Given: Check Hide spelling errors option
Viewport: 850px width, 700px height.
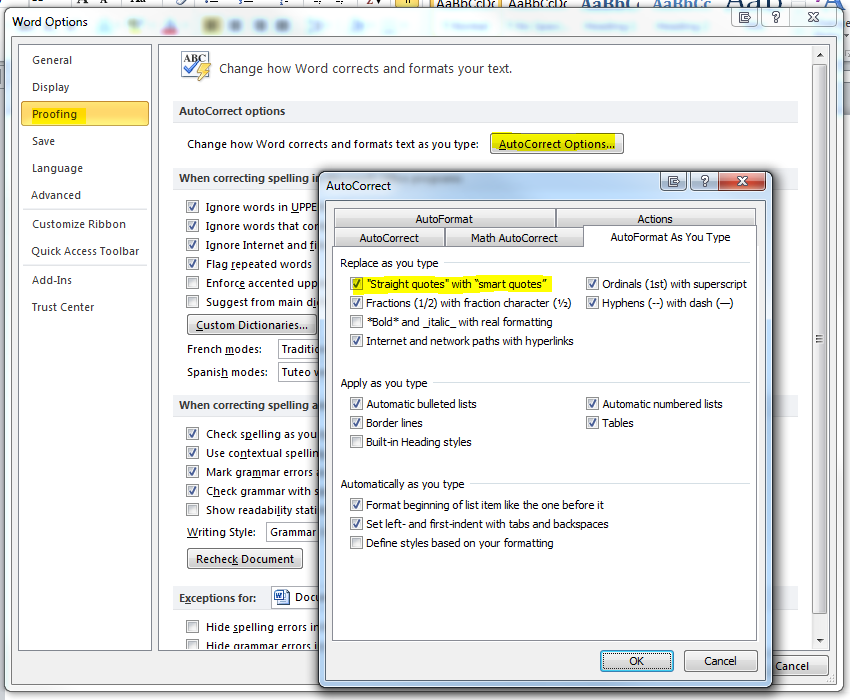Looking at the screenshot, I should (x=192, y=627).
